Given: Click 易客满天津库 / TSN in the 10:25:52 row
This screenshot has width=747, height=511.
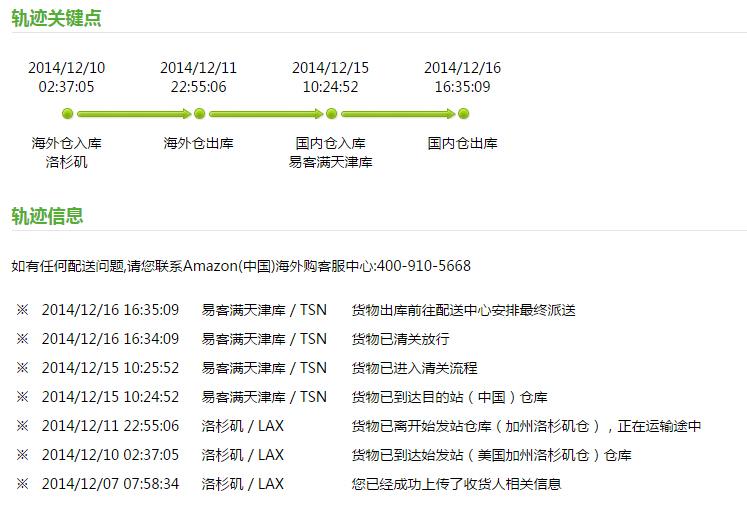Looking at the screenshot, I should tap(264, 368).
